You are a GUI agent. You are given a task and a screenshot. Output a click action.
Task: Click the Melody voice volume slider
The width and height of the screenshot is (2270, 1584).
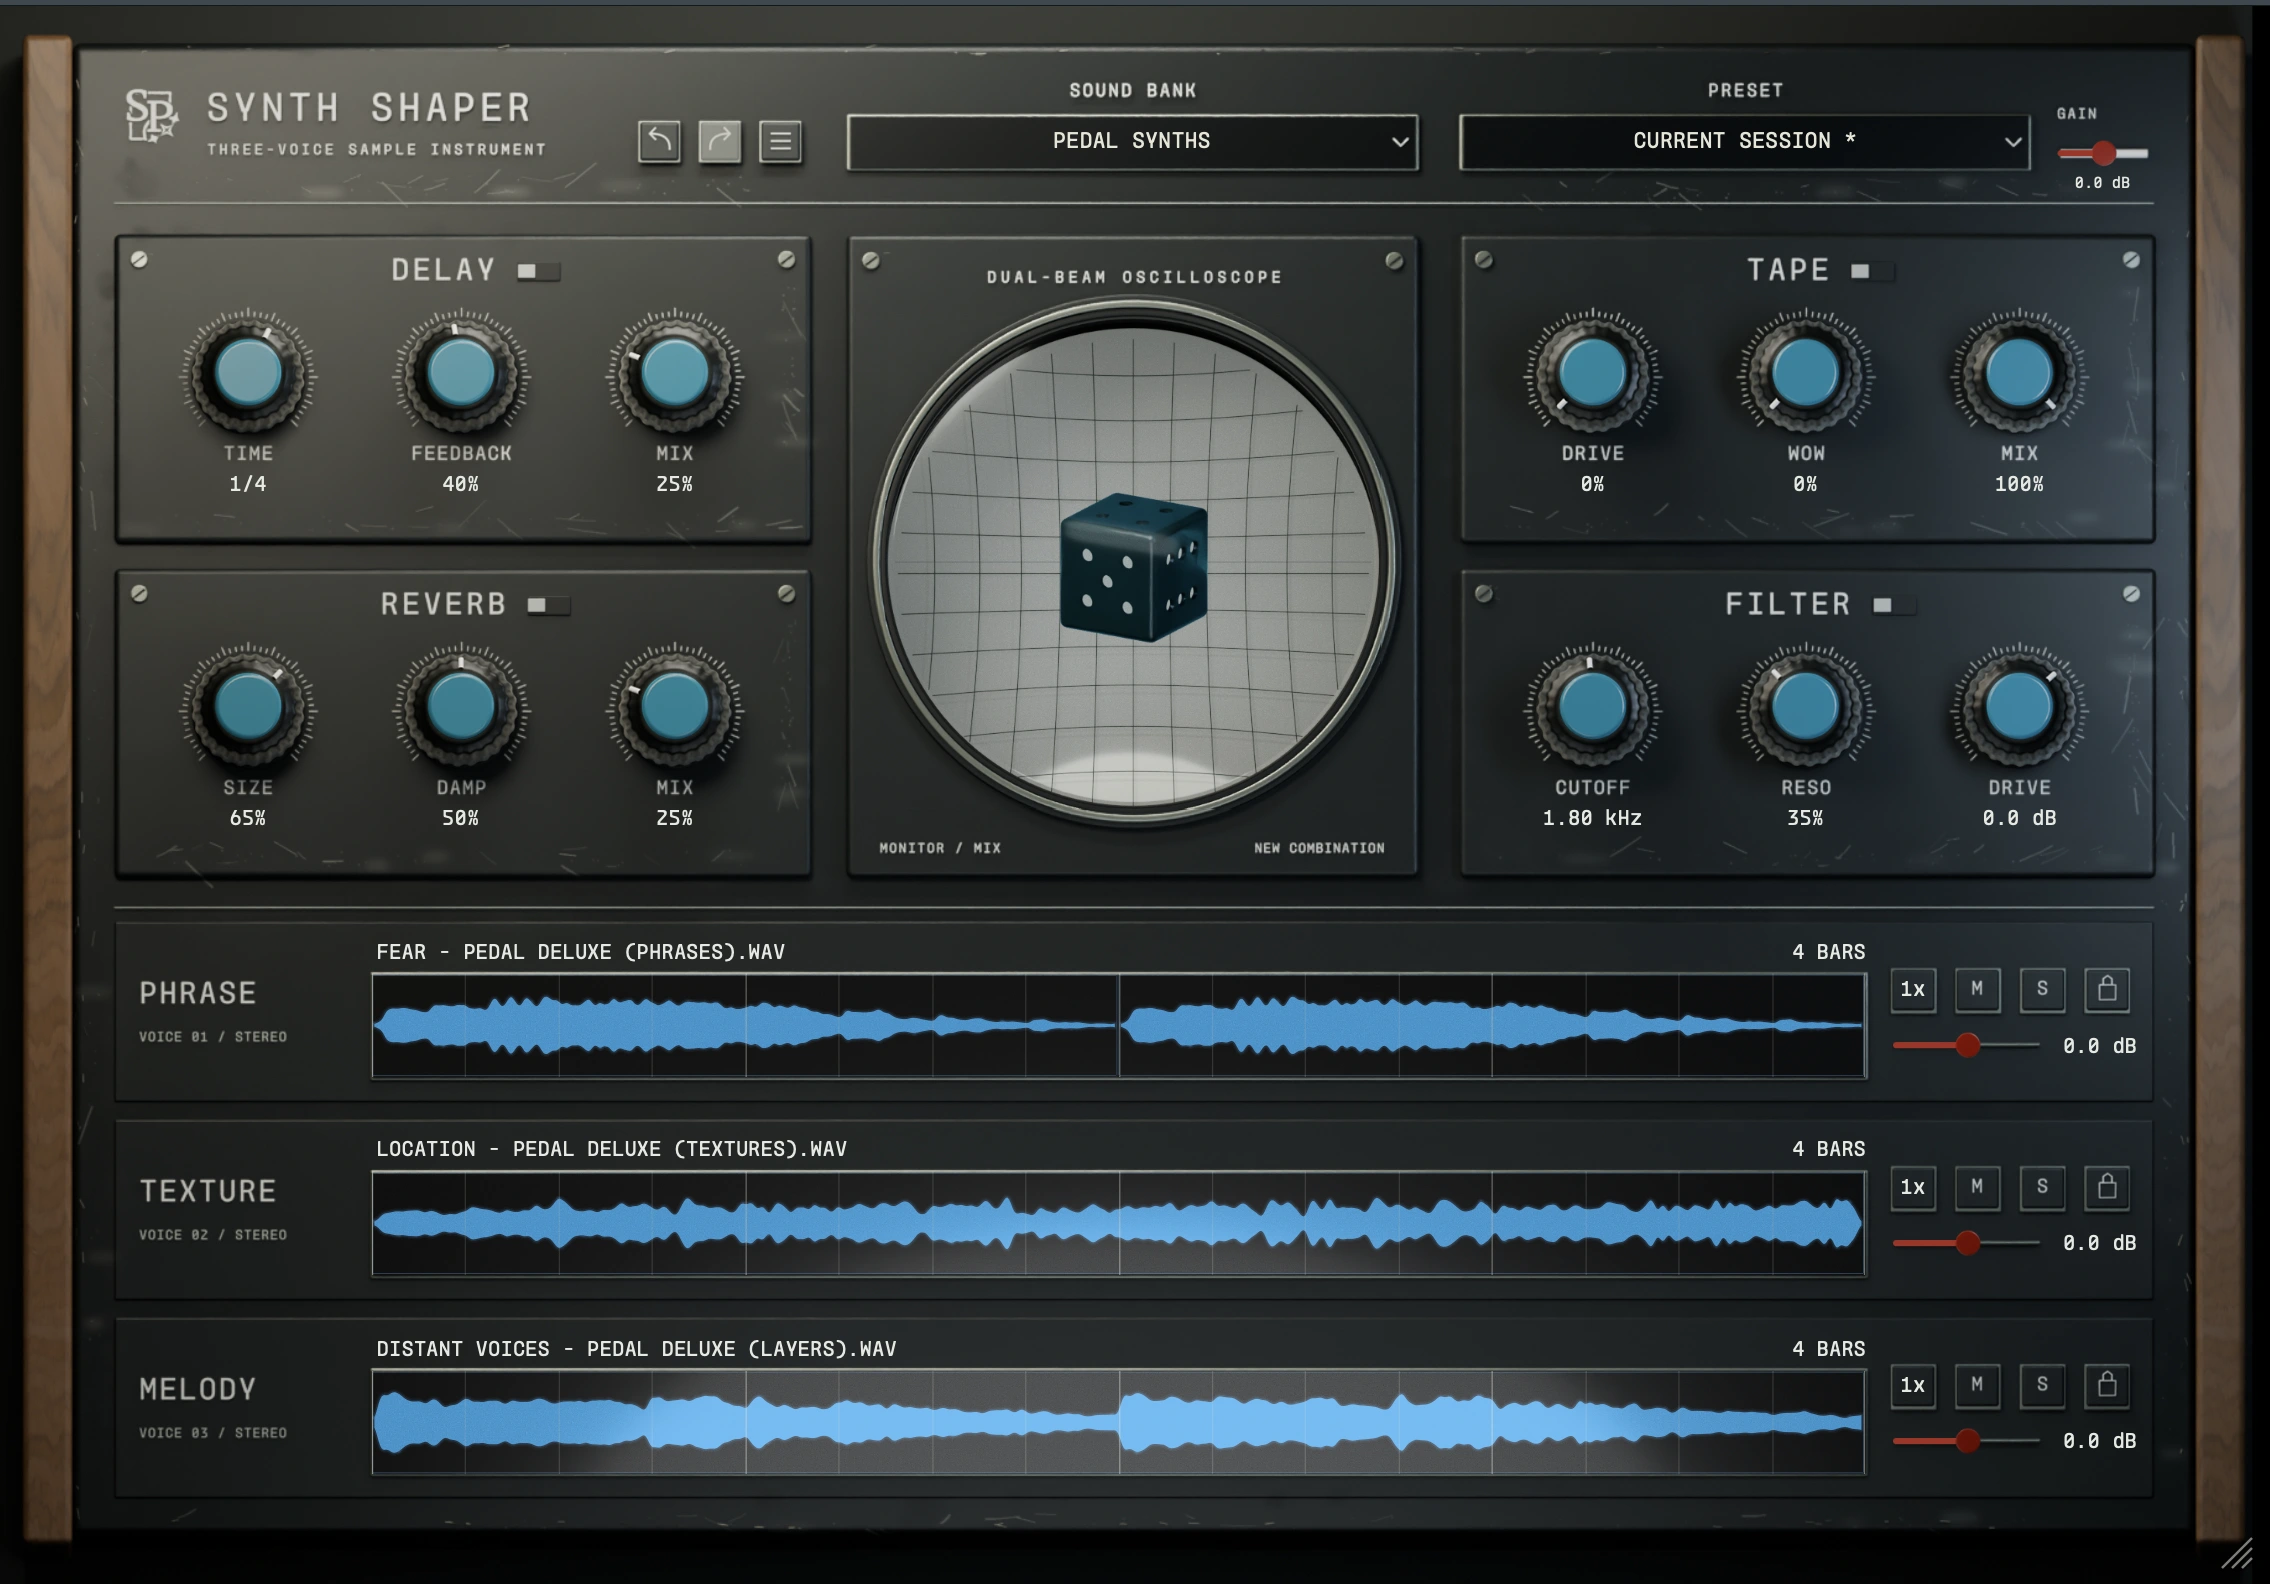pyautogui.click(x=1966, y=1440)
